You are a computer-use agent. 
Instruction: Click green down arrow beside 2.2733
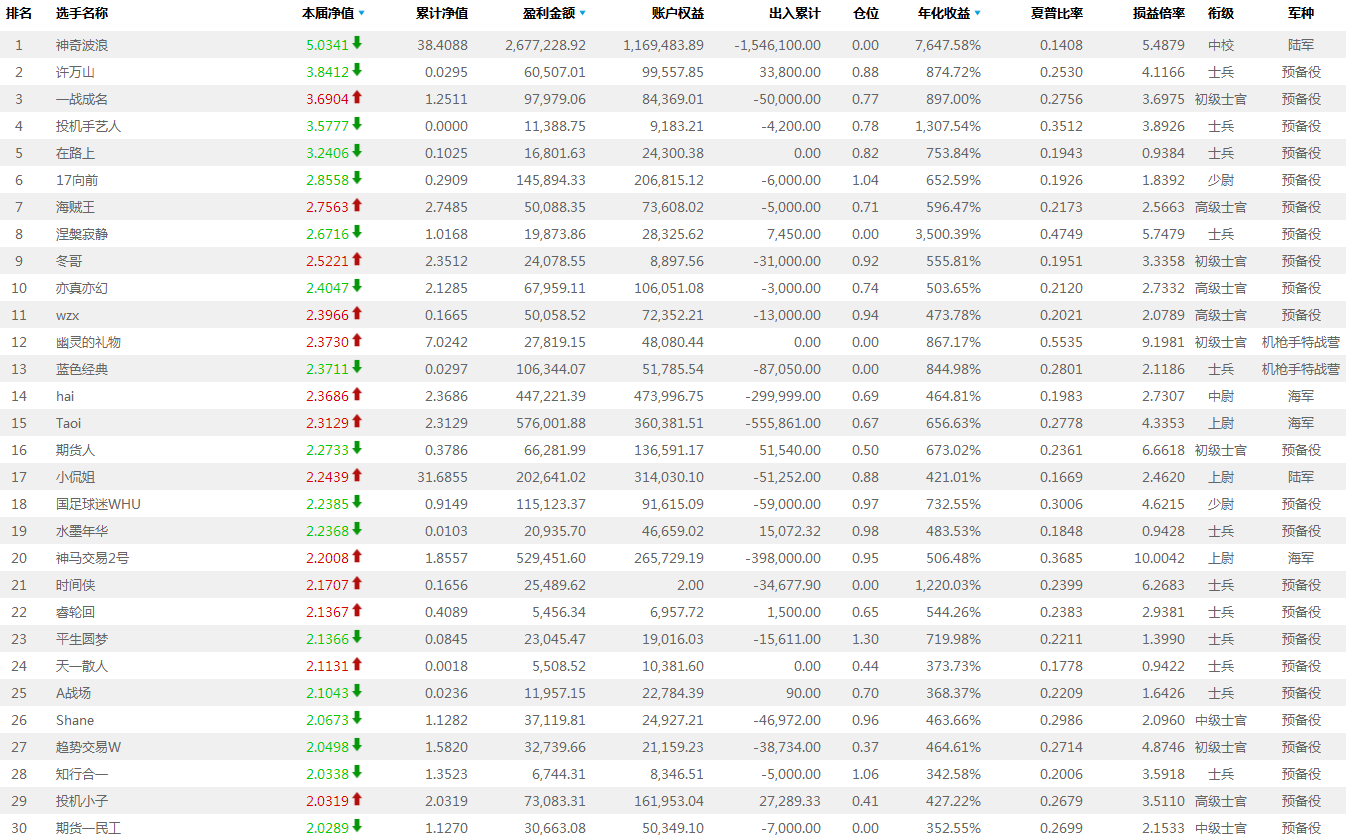click(x=357, y=448)
